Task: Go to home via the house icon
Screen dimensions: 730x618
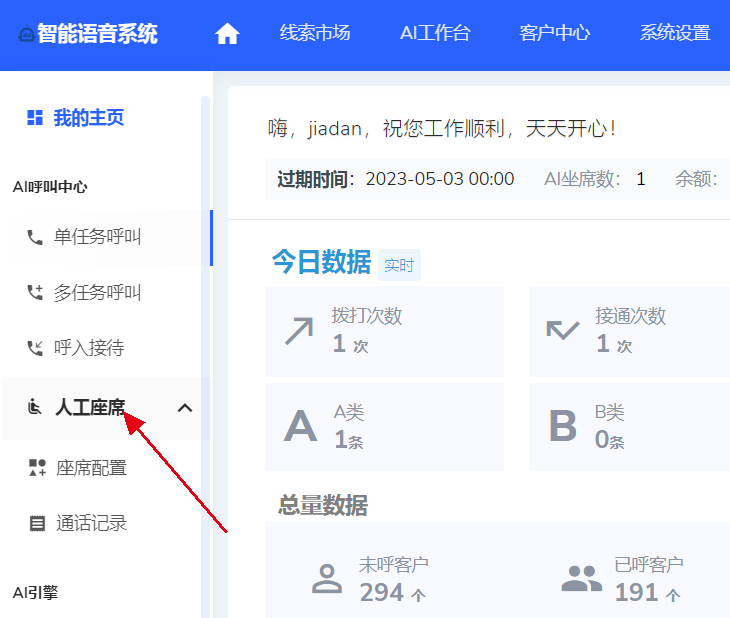Action: (227, 34)
